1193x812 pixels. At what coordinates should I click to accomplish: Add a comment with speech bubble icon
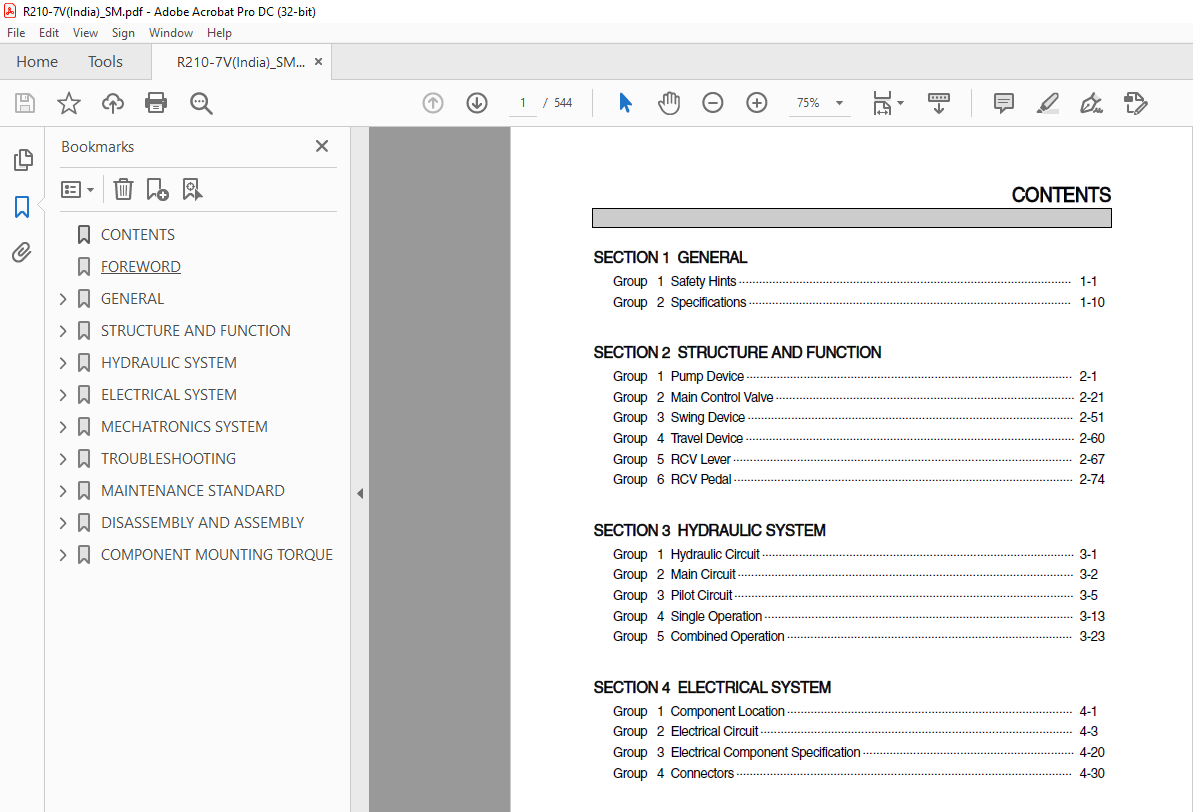point(1004,103)
